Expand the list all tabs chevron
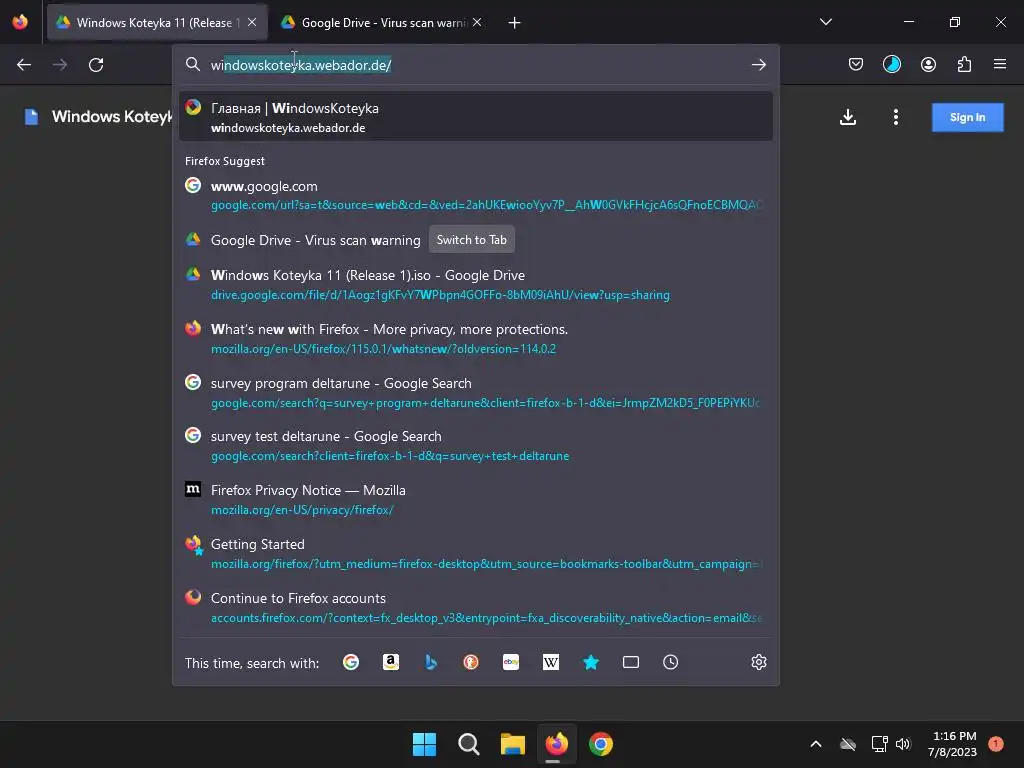 coord(825,22)
